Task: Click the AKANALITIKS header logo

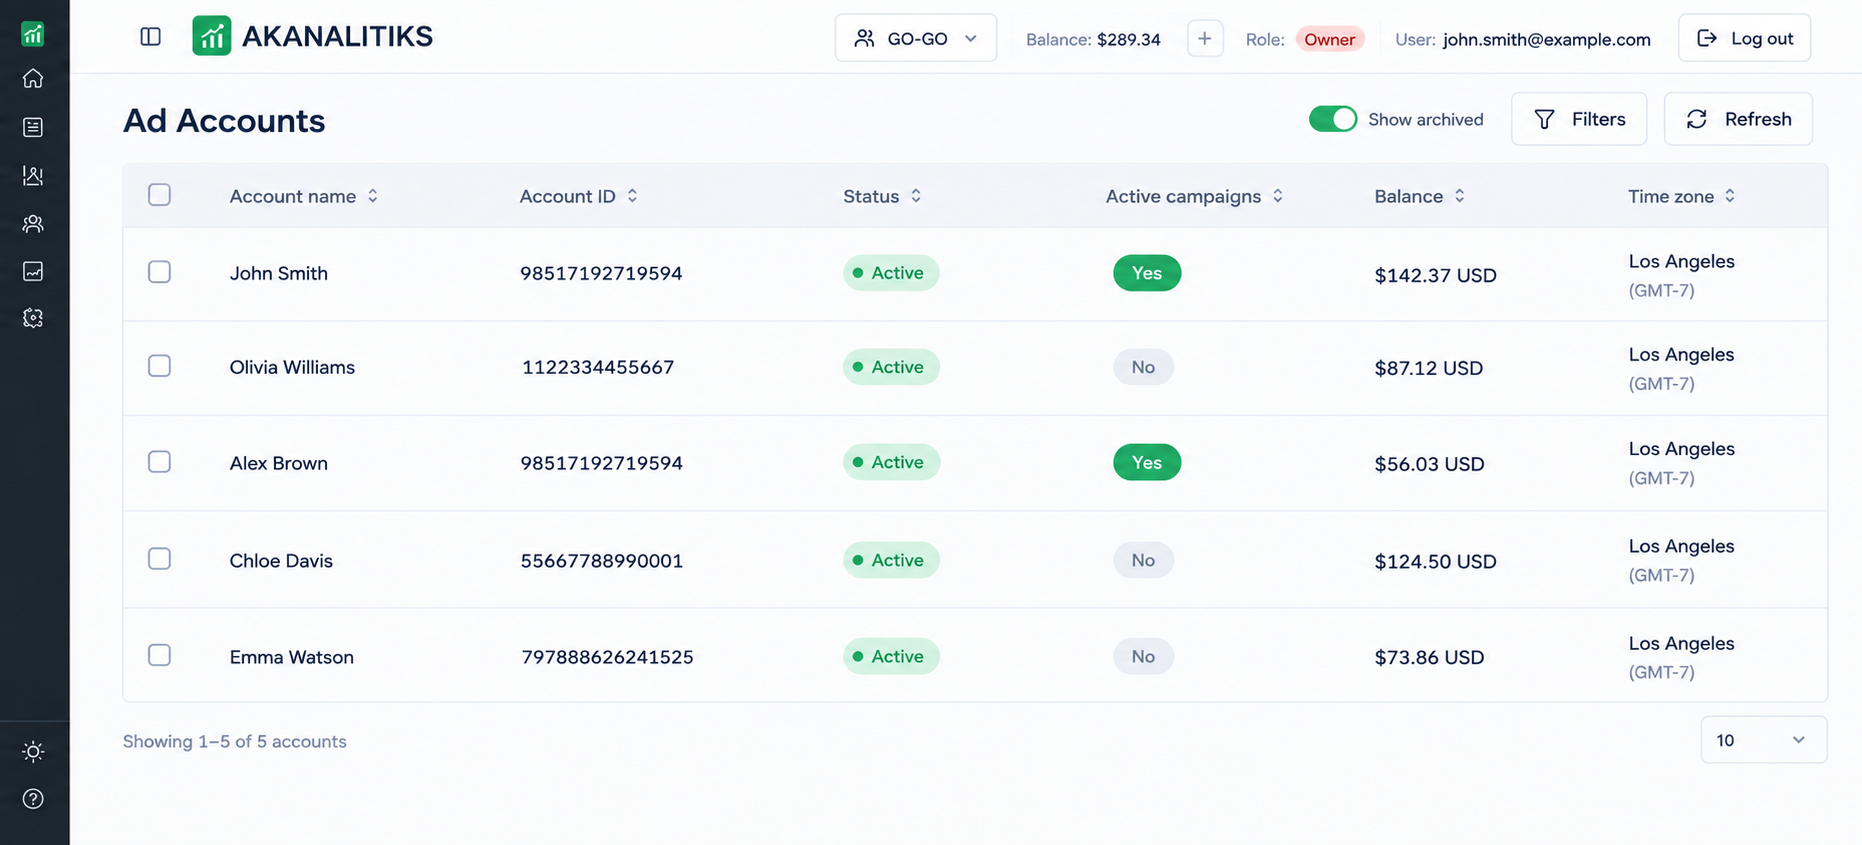Action: point(313,36)
